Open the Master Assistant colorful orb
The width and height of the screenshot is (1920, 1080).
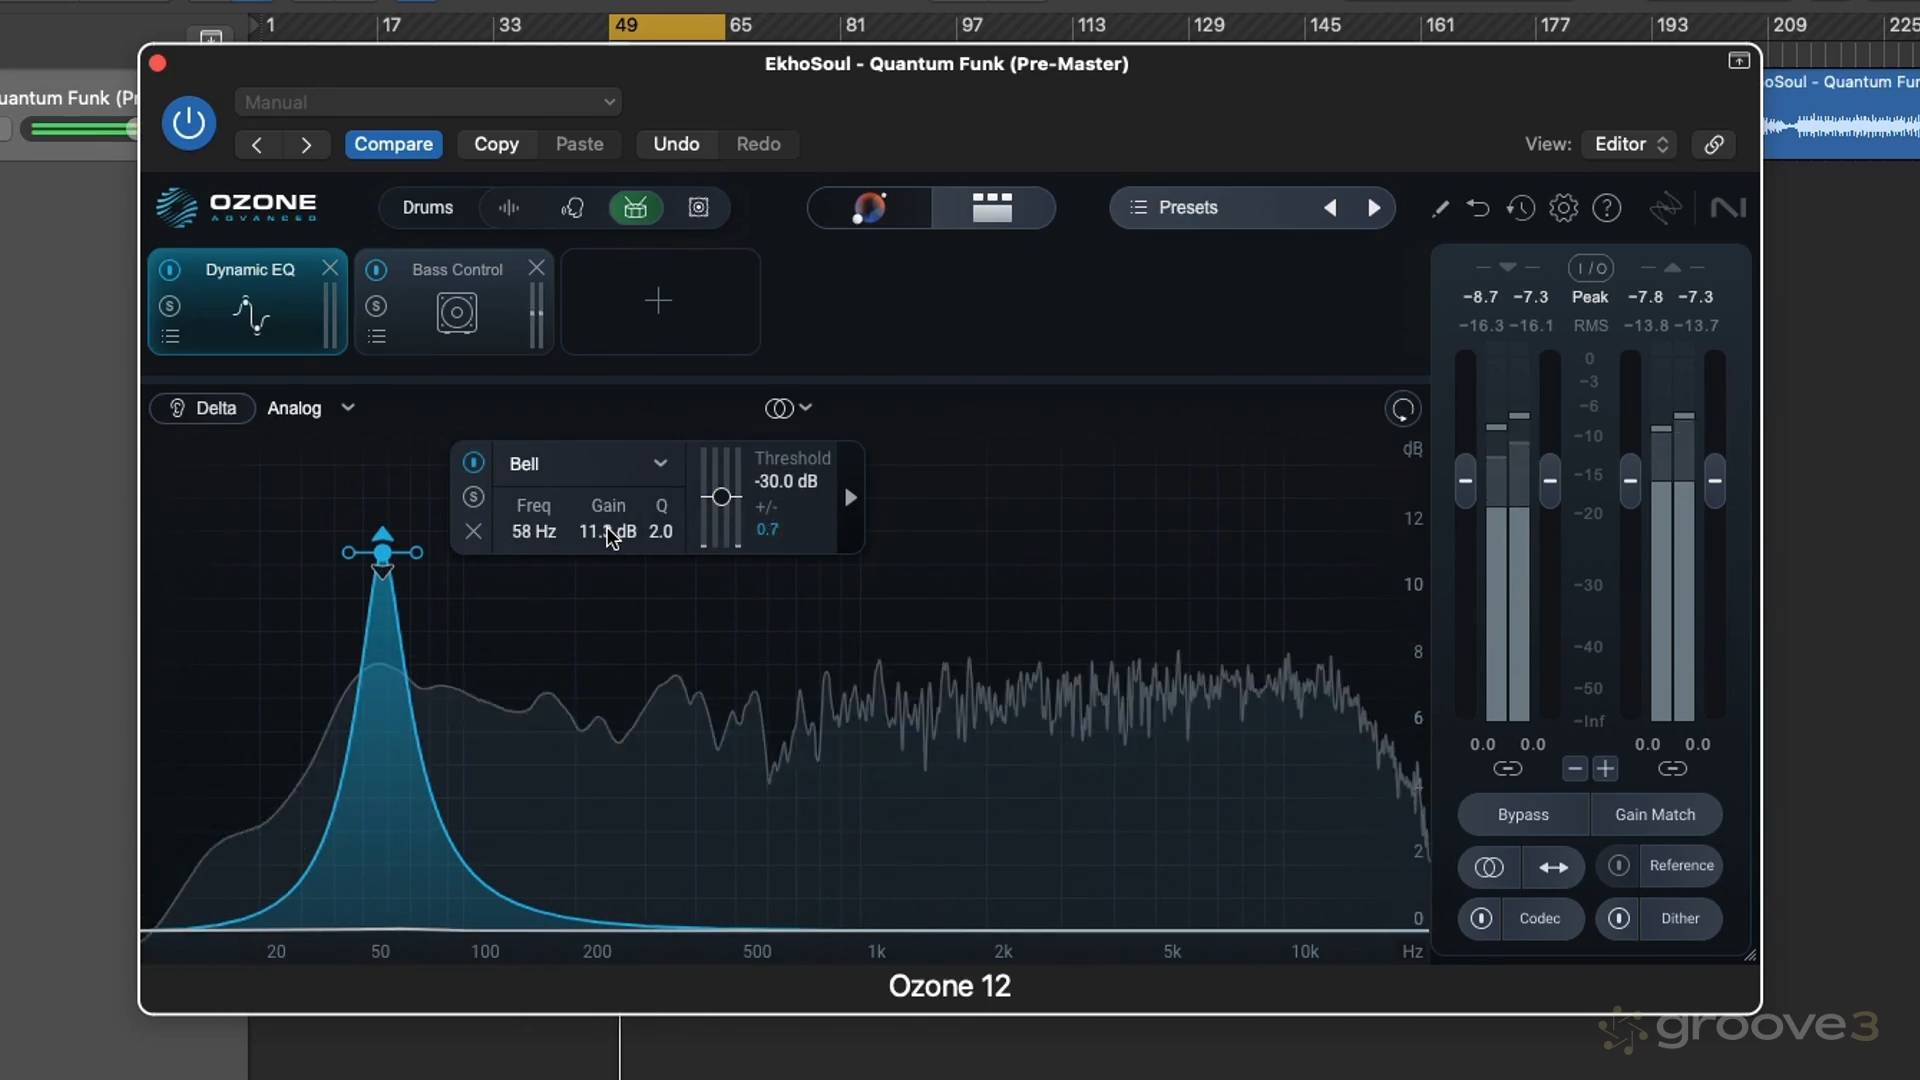click(x=869, y=208)
